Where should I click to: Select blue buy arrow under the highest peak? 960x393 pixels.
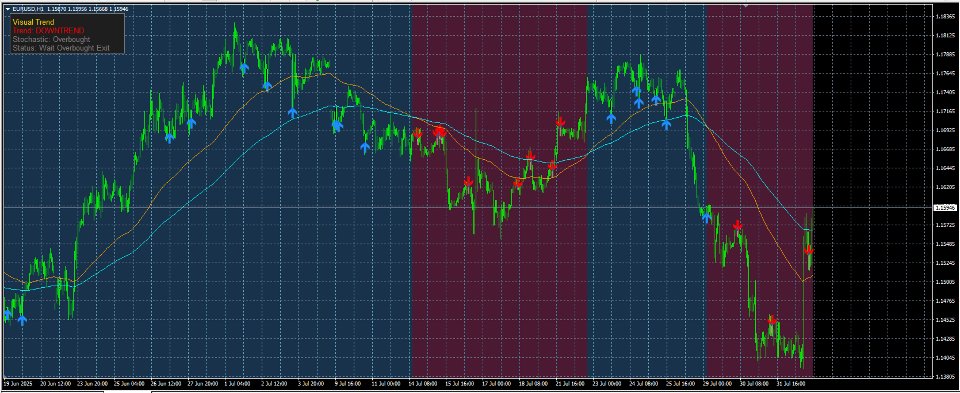point(244,68)
